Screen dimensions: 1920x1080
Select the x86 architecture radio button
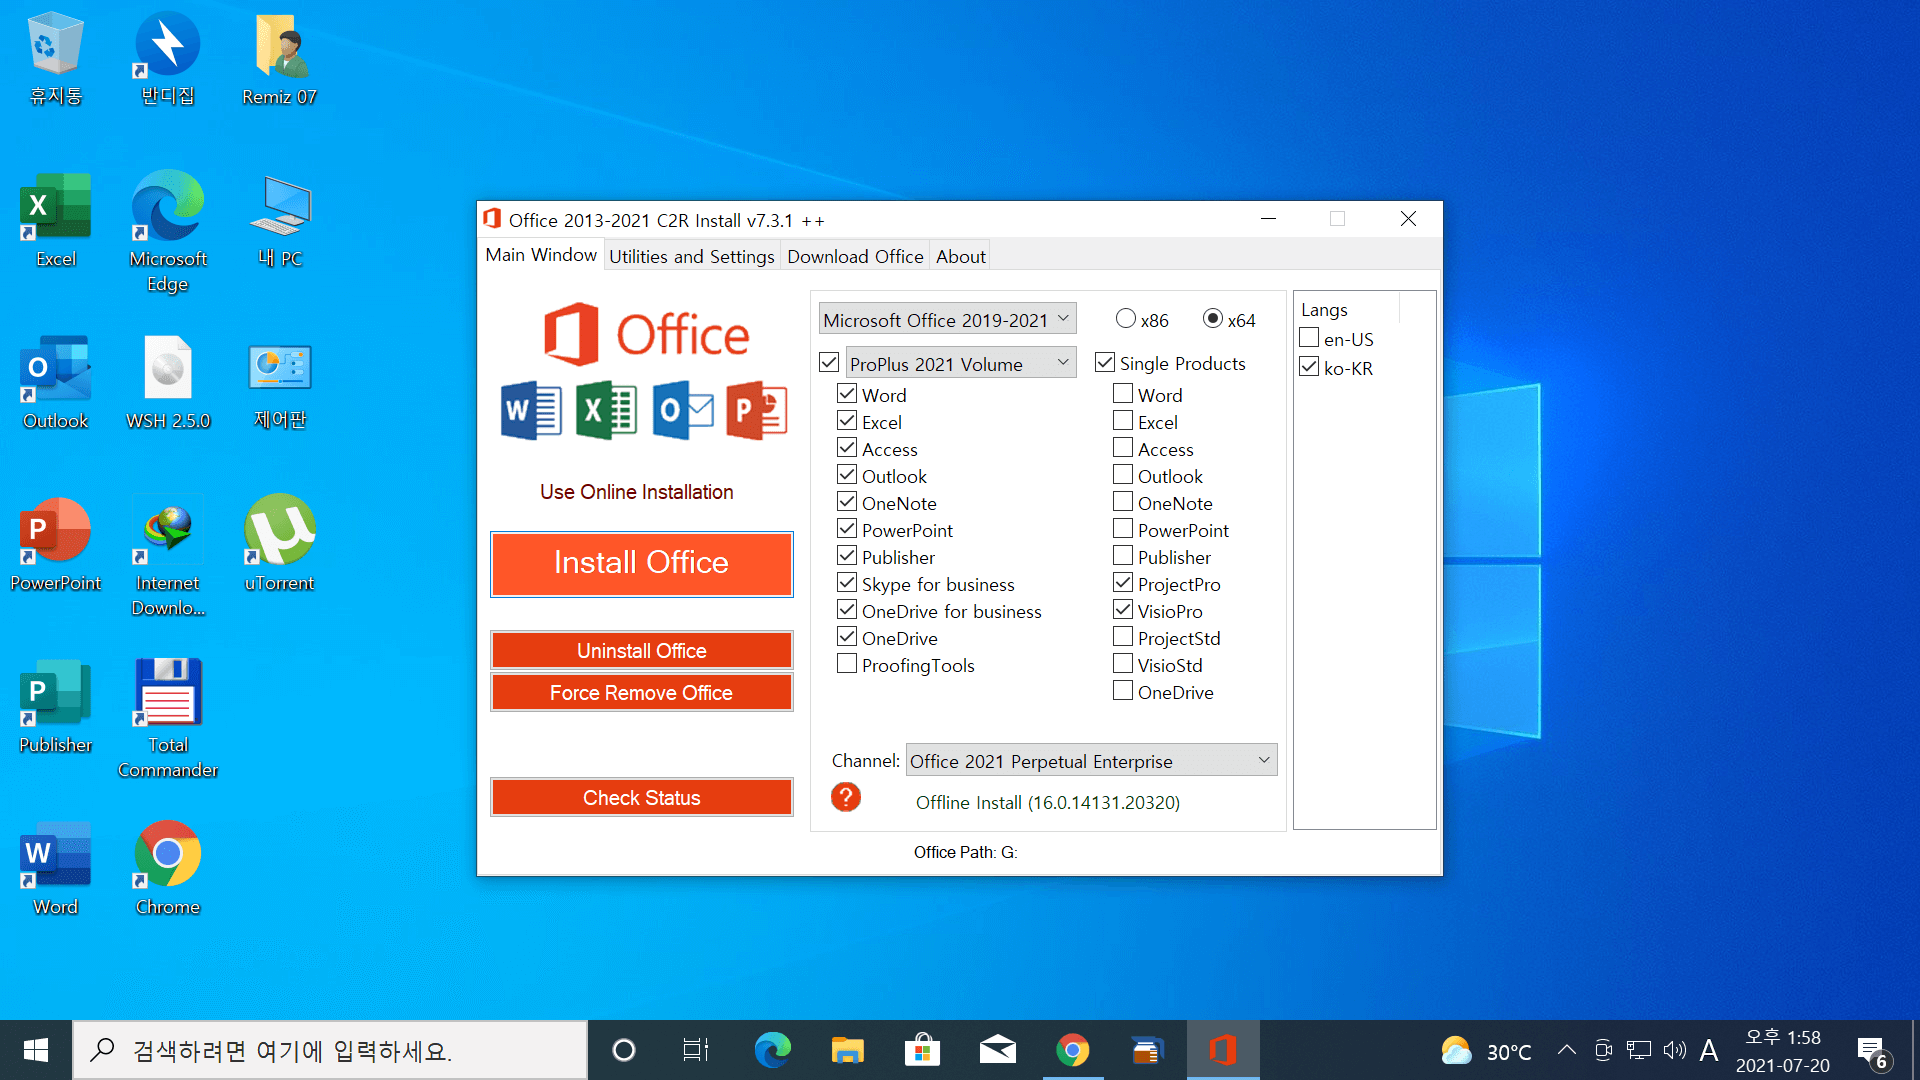pos(1126,318)
